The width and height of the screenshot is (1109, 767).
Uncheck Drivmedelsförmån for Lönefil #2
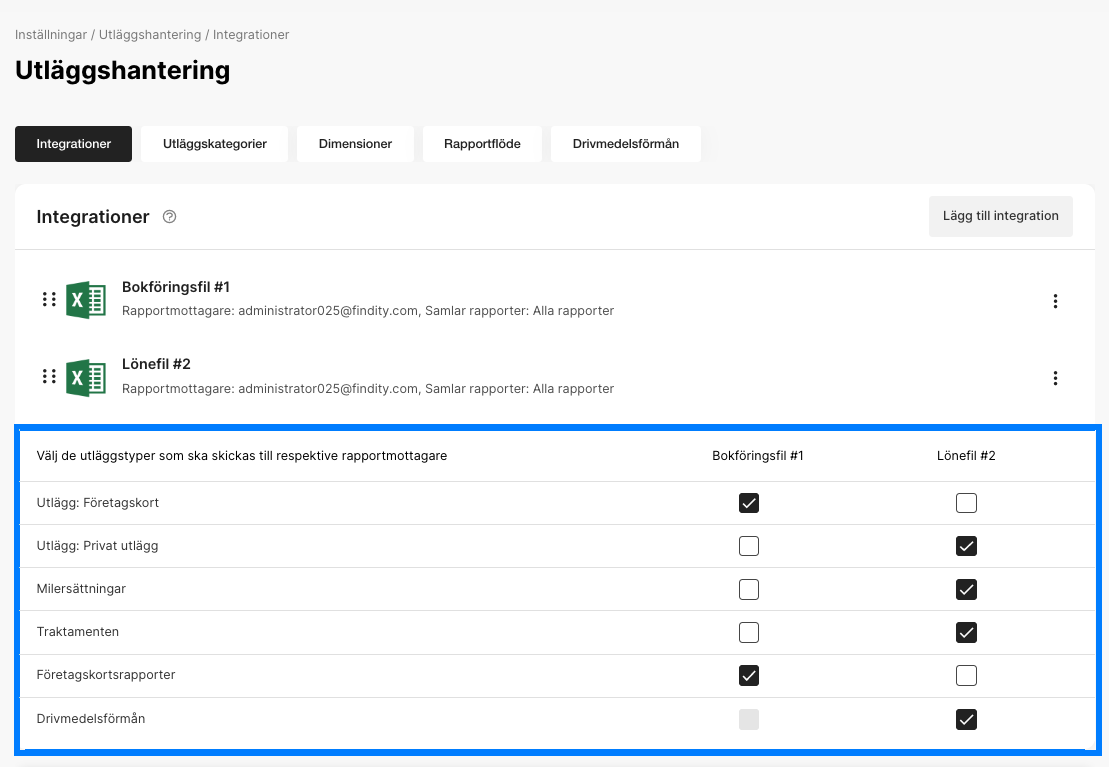tap(966, 719)
